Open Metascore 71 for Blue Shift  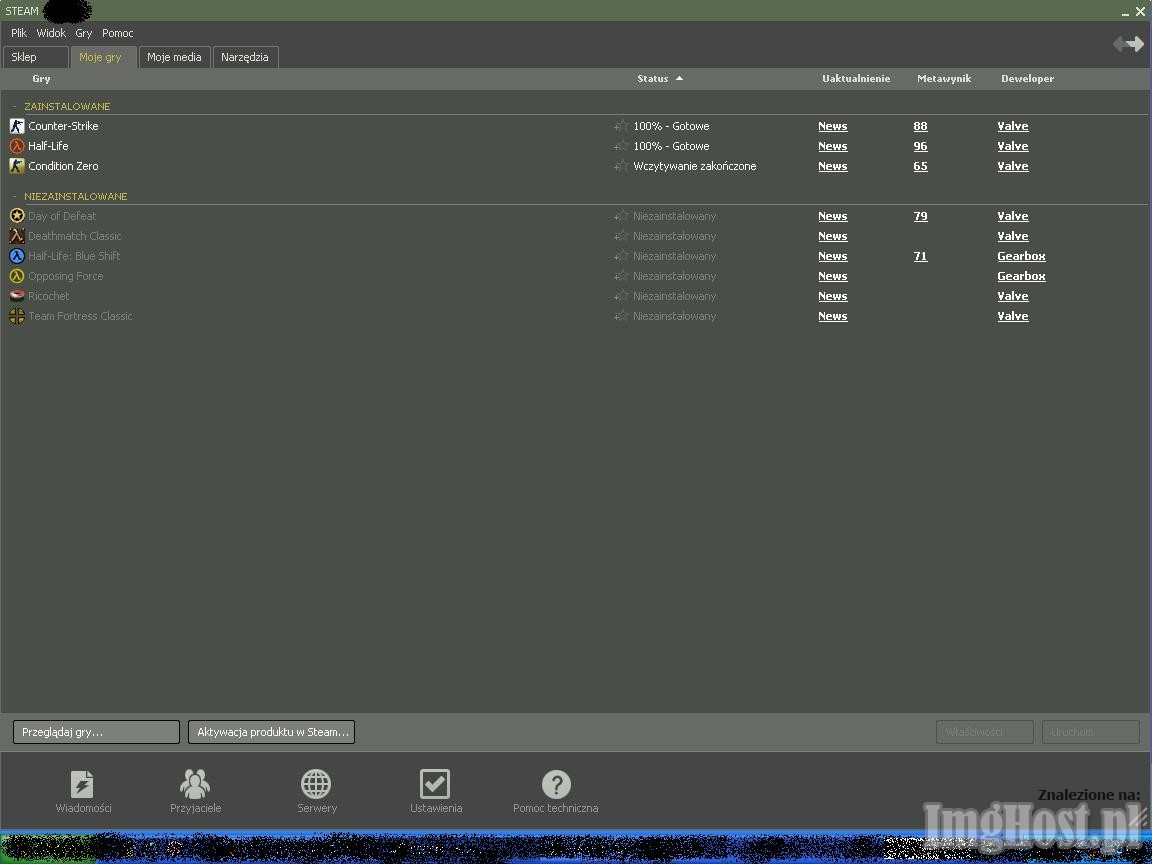point(920,256)
